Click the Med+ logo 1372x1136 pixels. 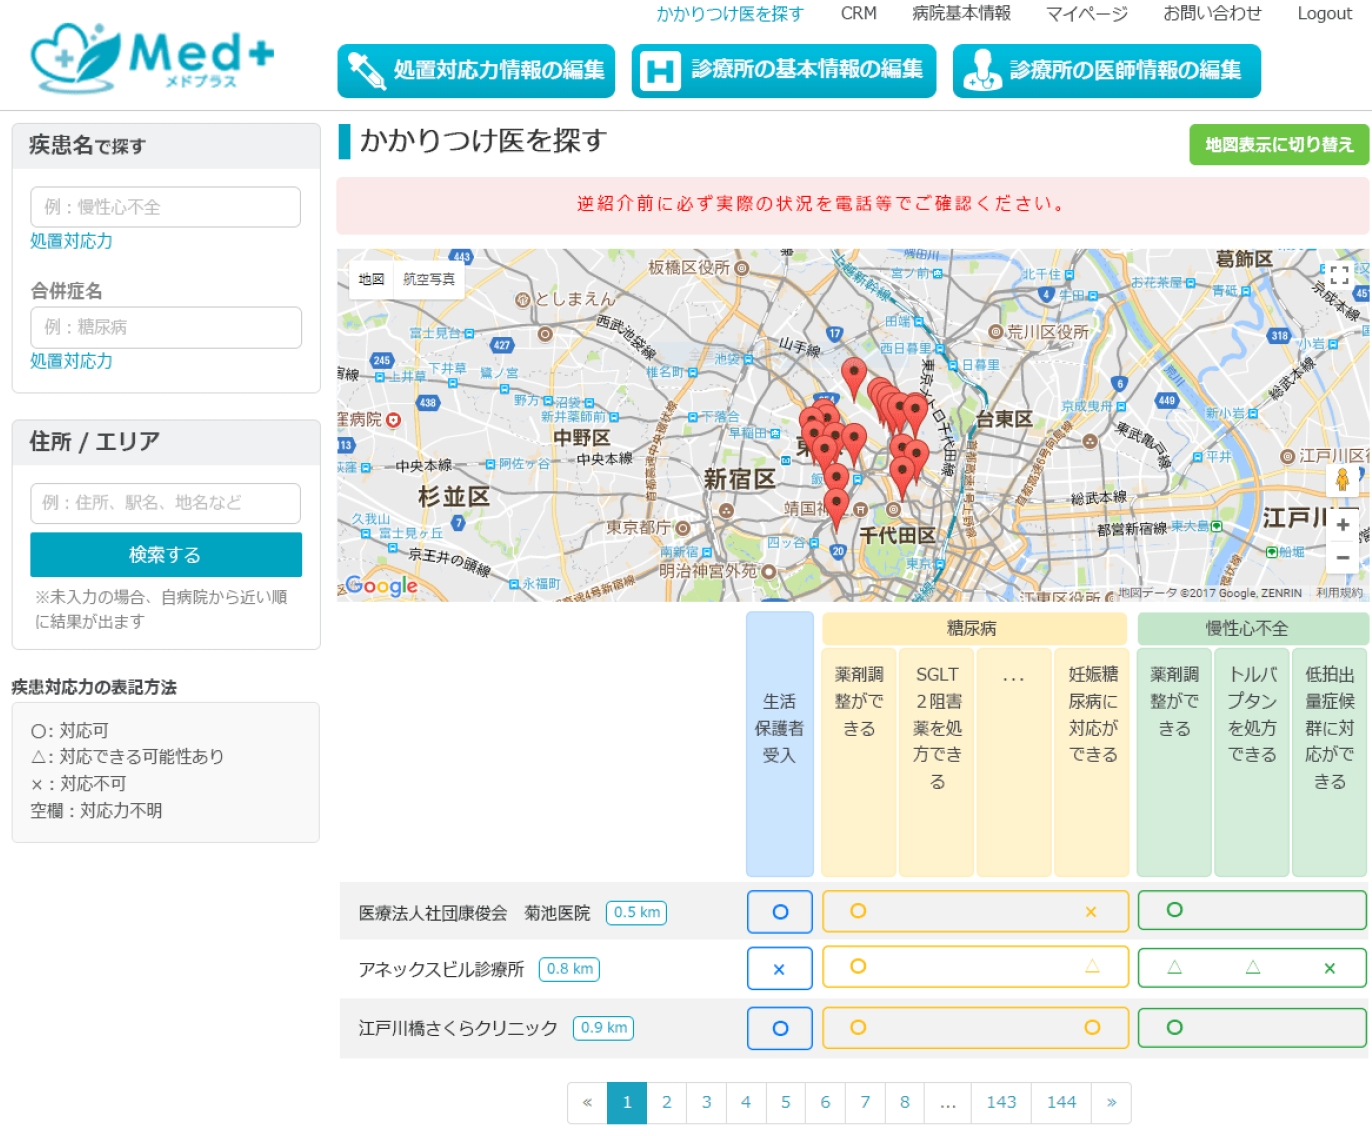[152, 57]
